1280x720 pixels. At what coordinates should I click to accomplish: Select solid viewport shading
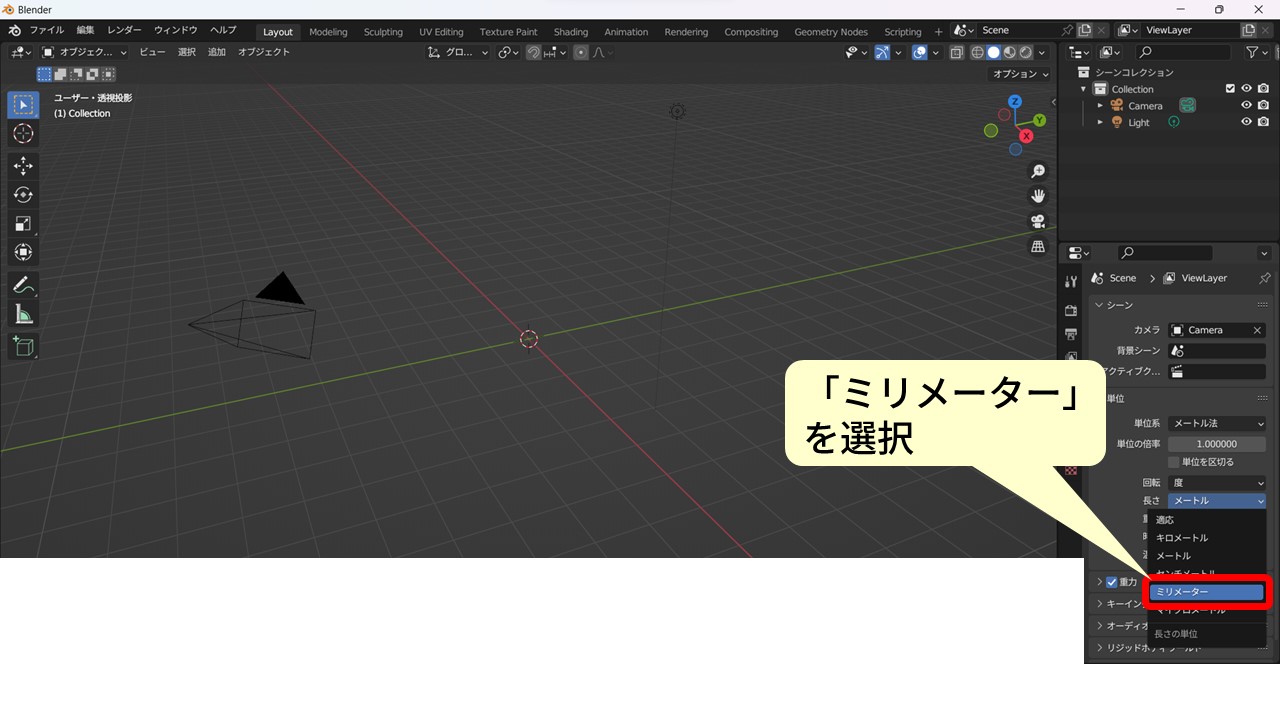[994, 52]
